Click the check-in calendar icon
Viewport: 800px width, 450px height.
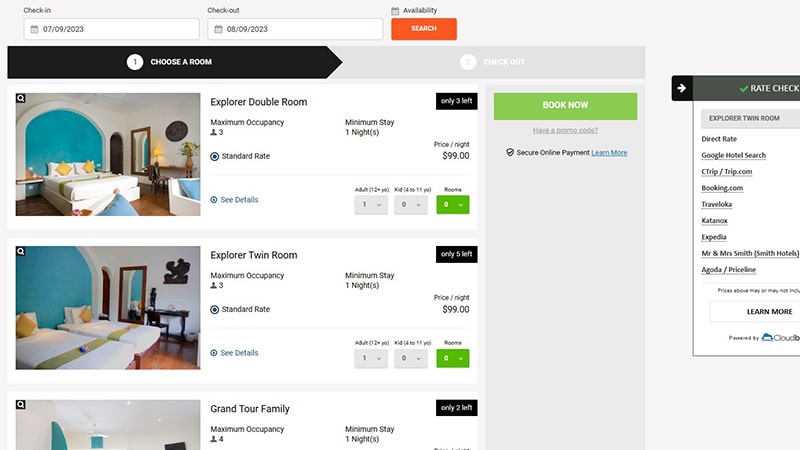tap(35, 29)
